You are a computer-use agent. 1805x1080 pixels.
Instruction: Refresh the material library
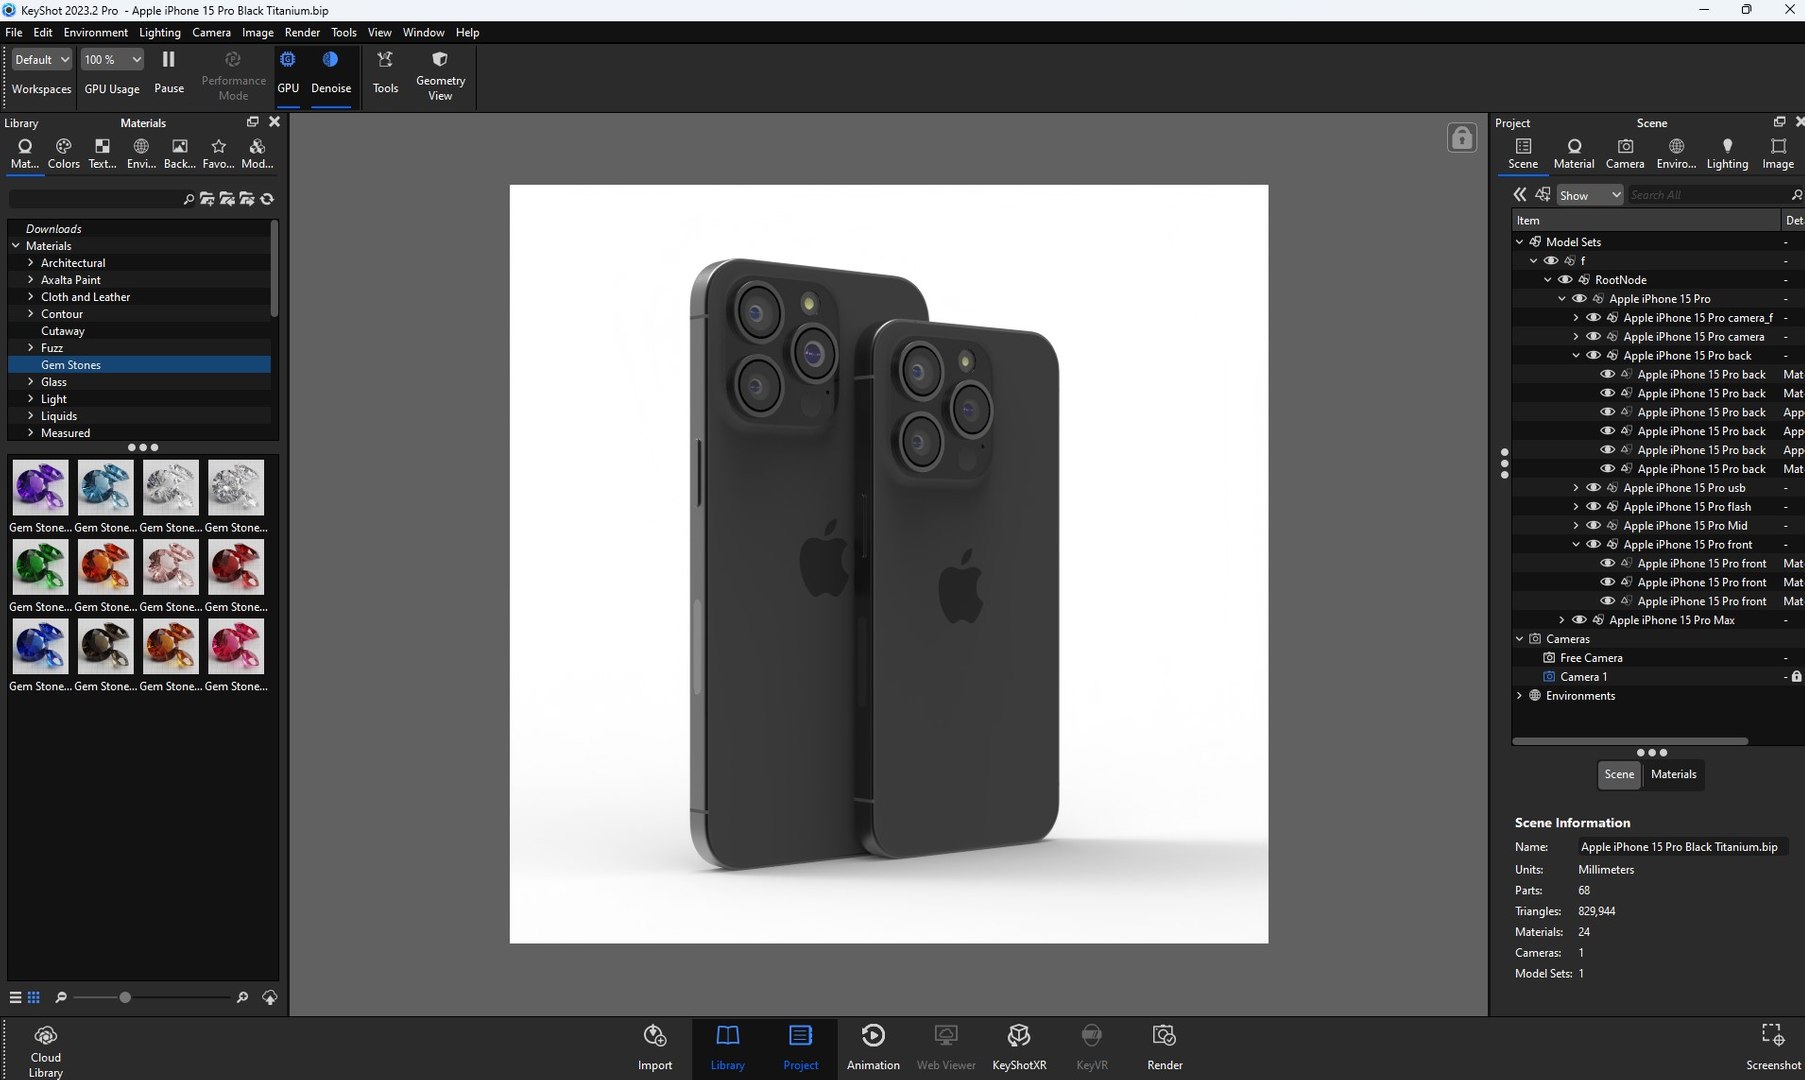point(267,199)
